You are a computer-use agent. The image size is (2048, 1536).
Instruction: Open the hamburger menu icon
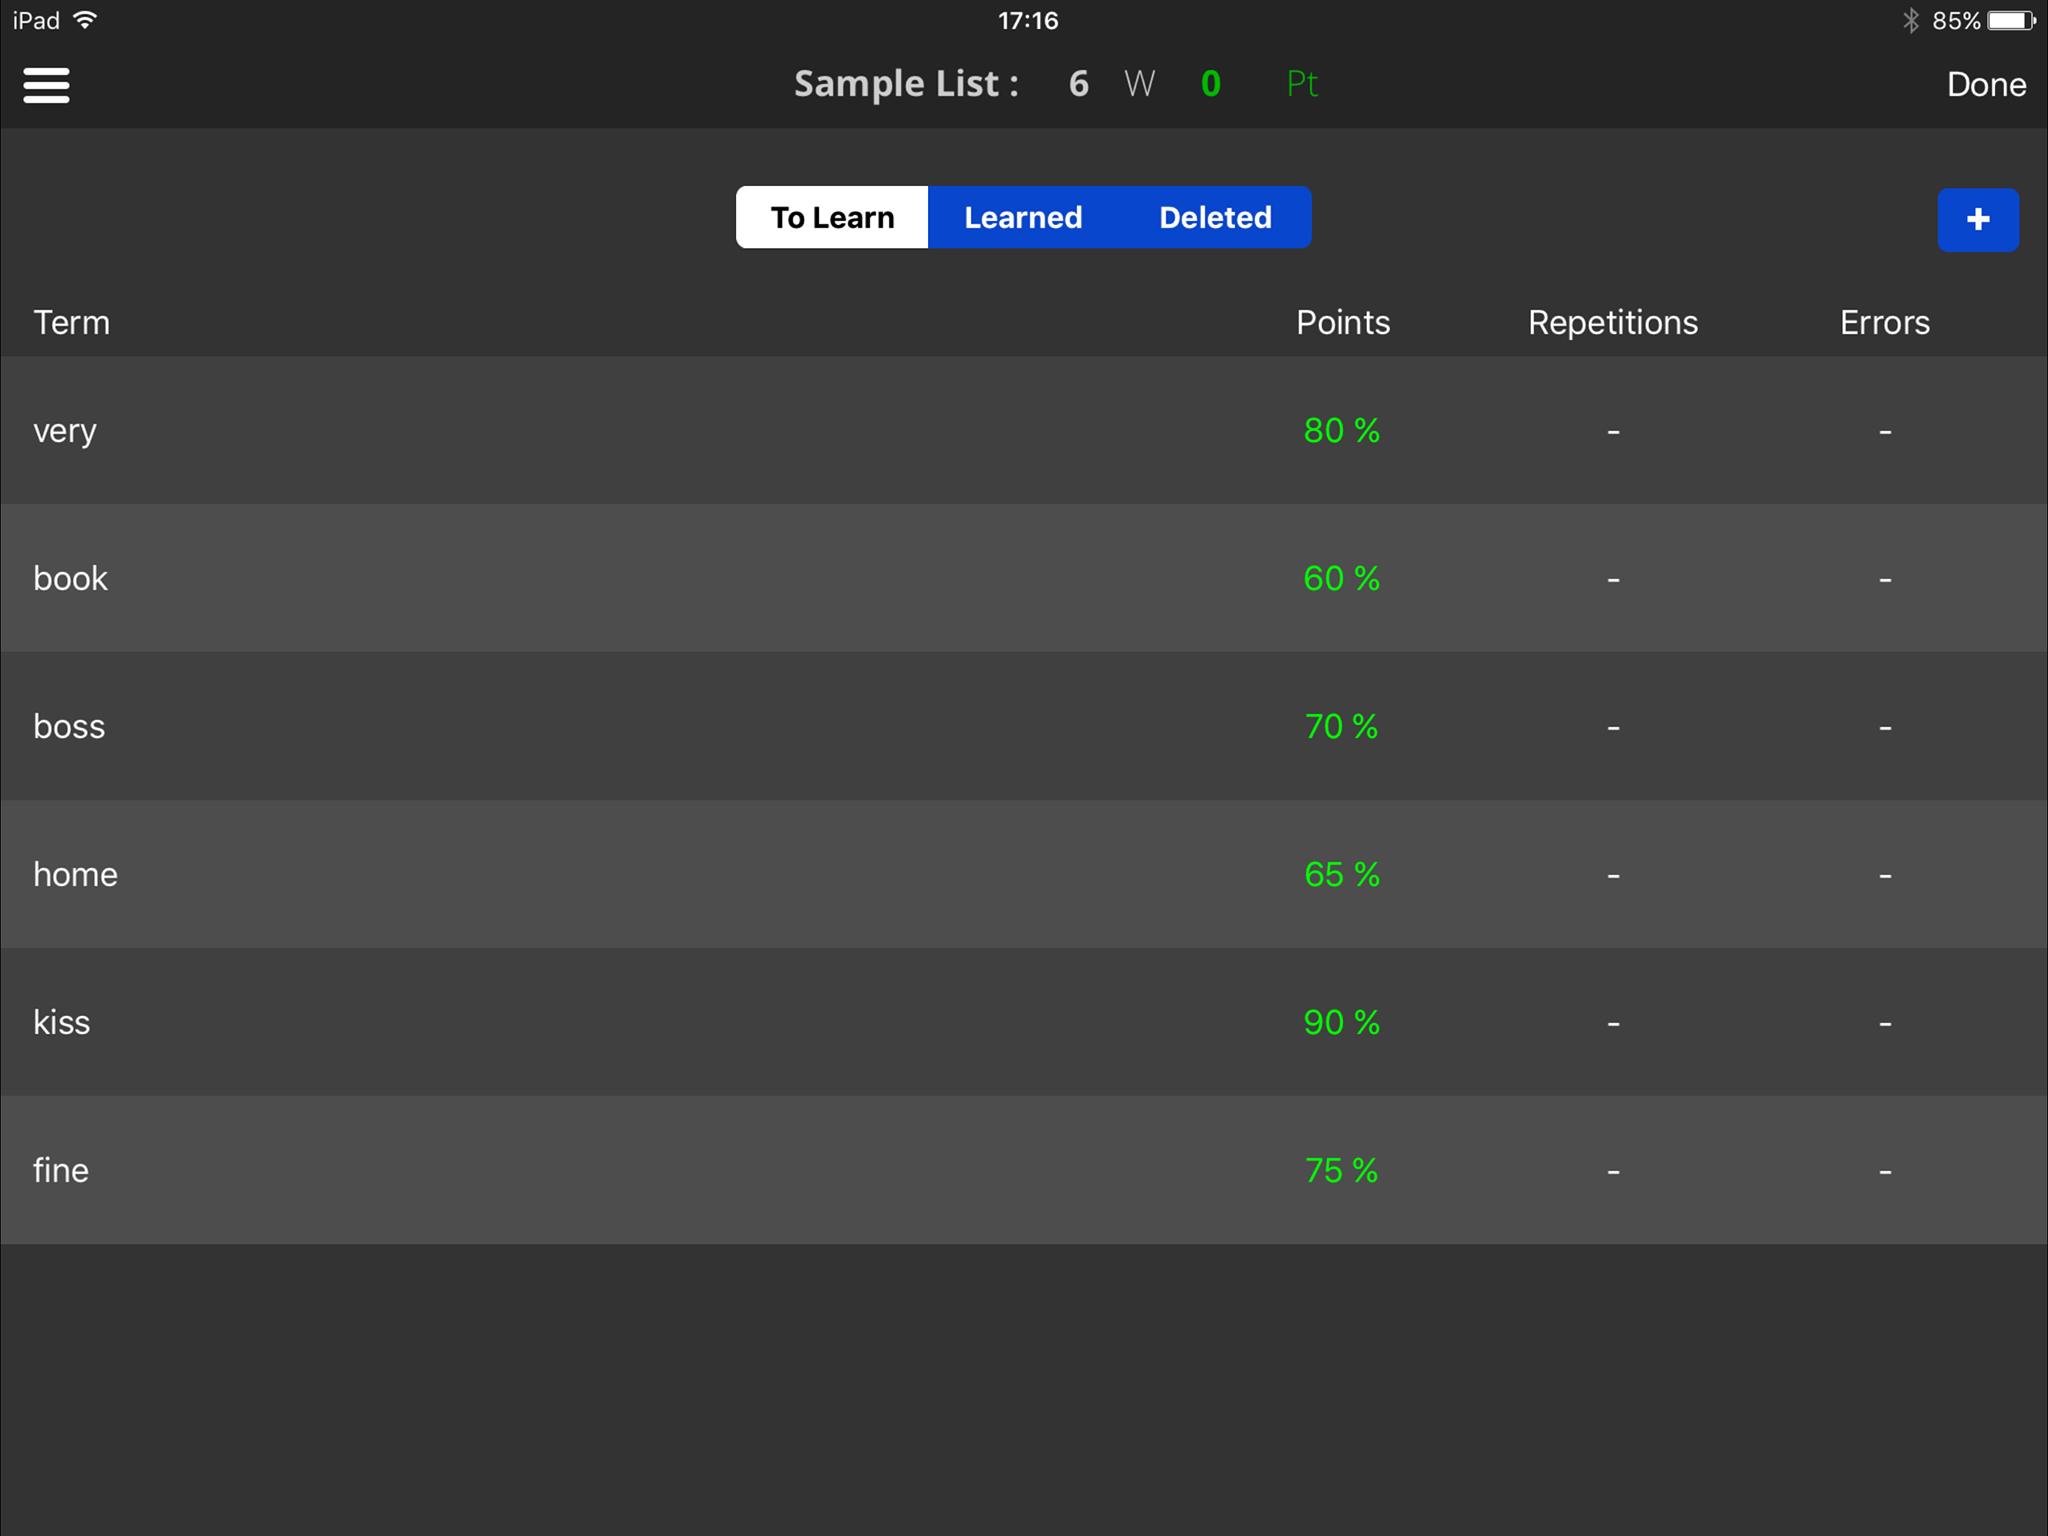(46, 85)
